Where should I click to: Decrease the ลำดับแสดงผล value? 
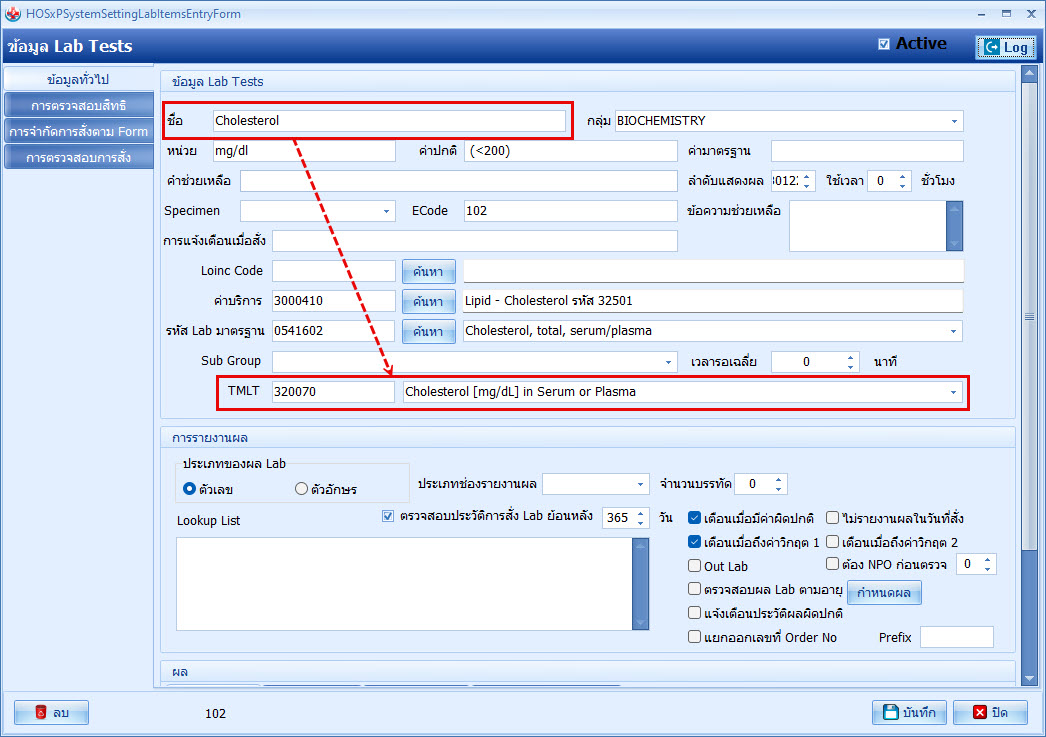pyautogui.click(x=807, y=185)
